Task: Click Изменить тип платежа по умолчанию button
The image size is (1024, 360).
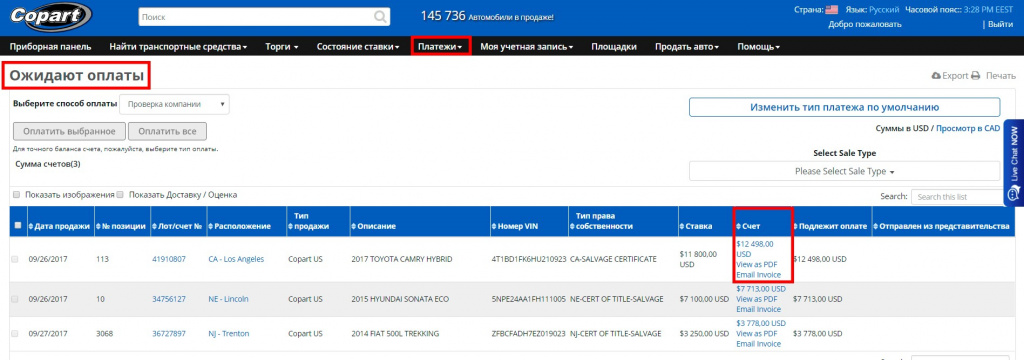Action: (x=844, y=107)
